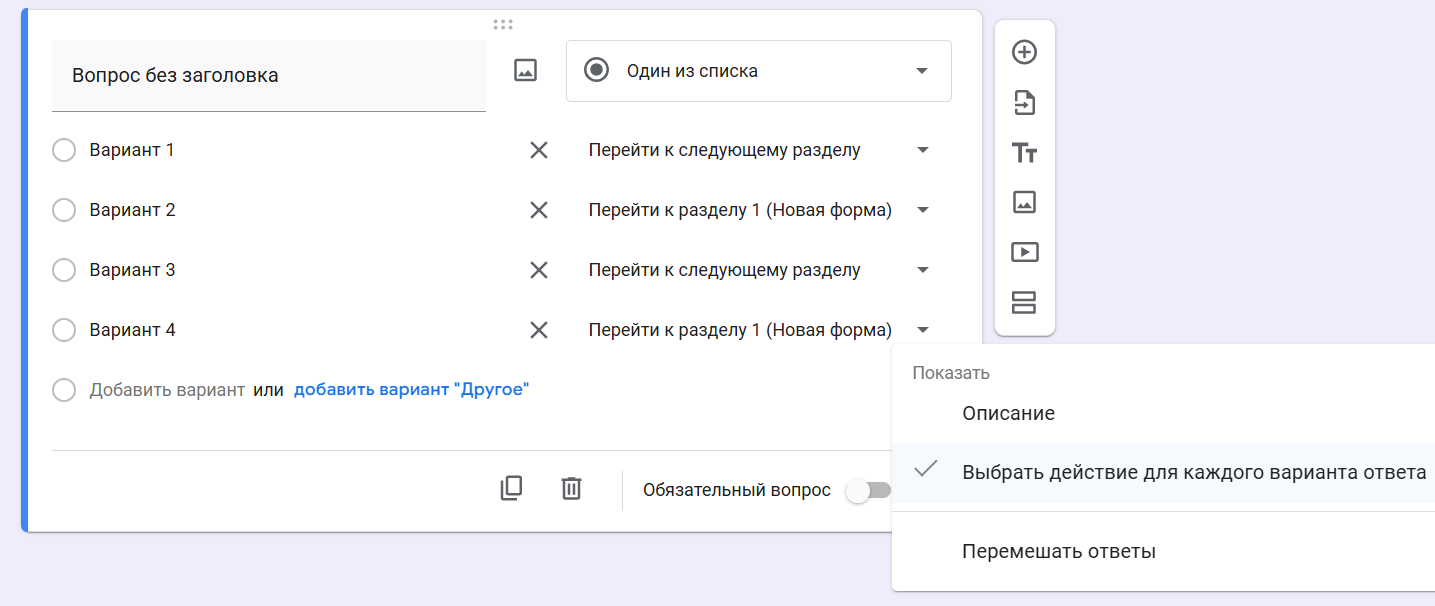Screen dimensions: 1435x606
Task: Click добавить вариант "Другое" link
Action: (411, 390)
